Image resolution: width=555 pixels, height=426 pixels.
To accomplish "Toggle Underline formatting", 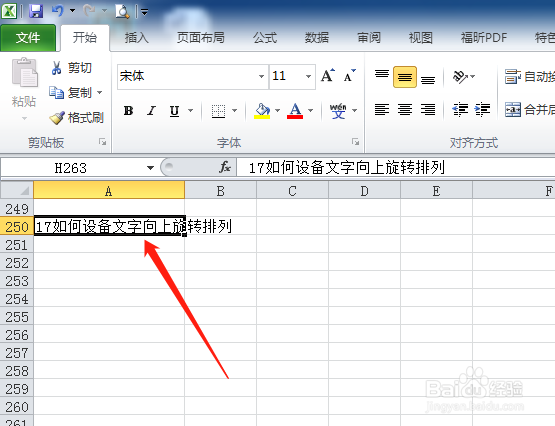I will pyautogui.click(x=174, y=111).
